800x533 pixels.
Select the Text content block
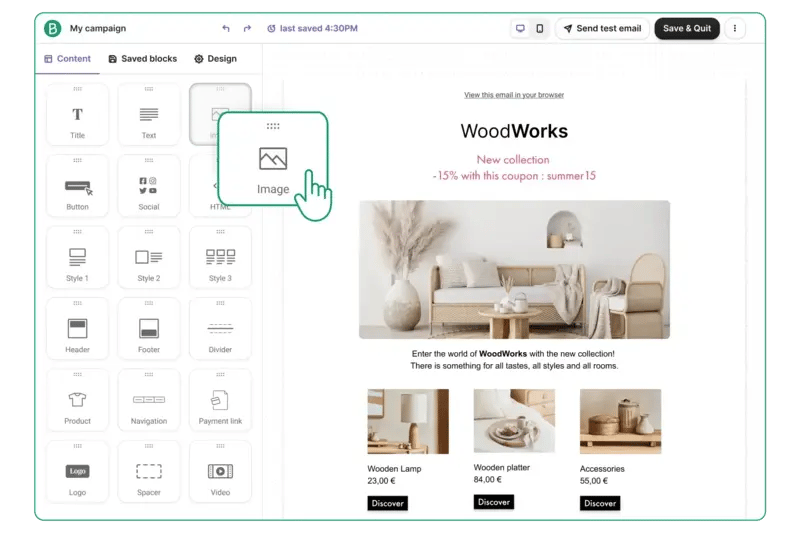tap(149, 115)
